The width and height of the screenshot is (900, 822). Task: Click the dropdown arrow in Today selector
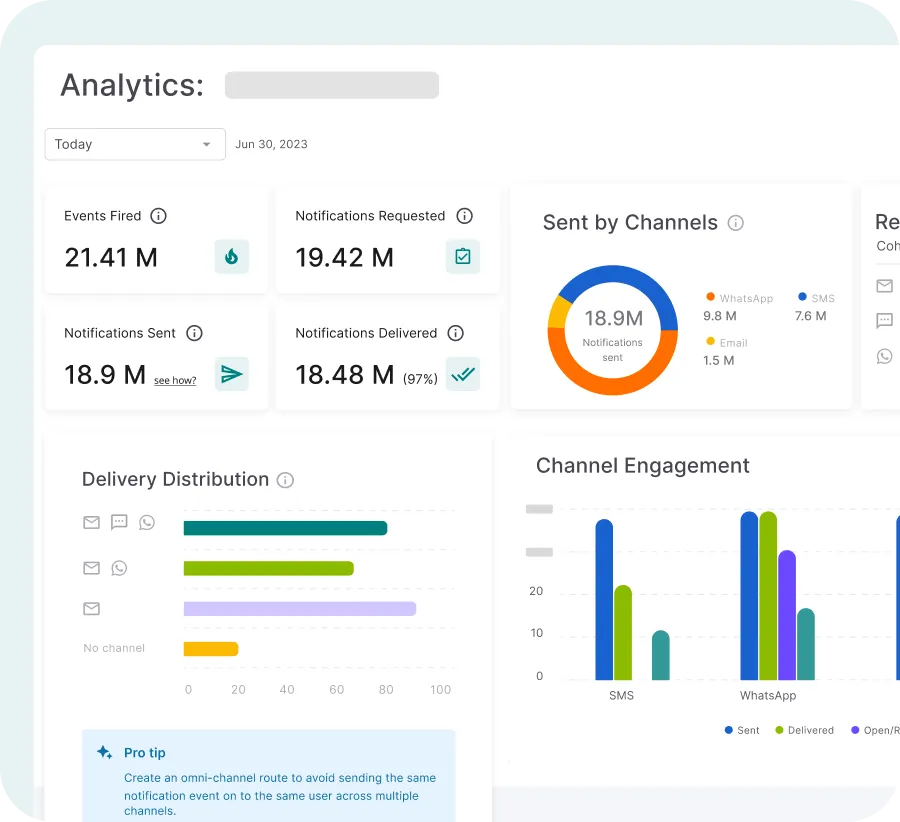click(x=207, y=144)
